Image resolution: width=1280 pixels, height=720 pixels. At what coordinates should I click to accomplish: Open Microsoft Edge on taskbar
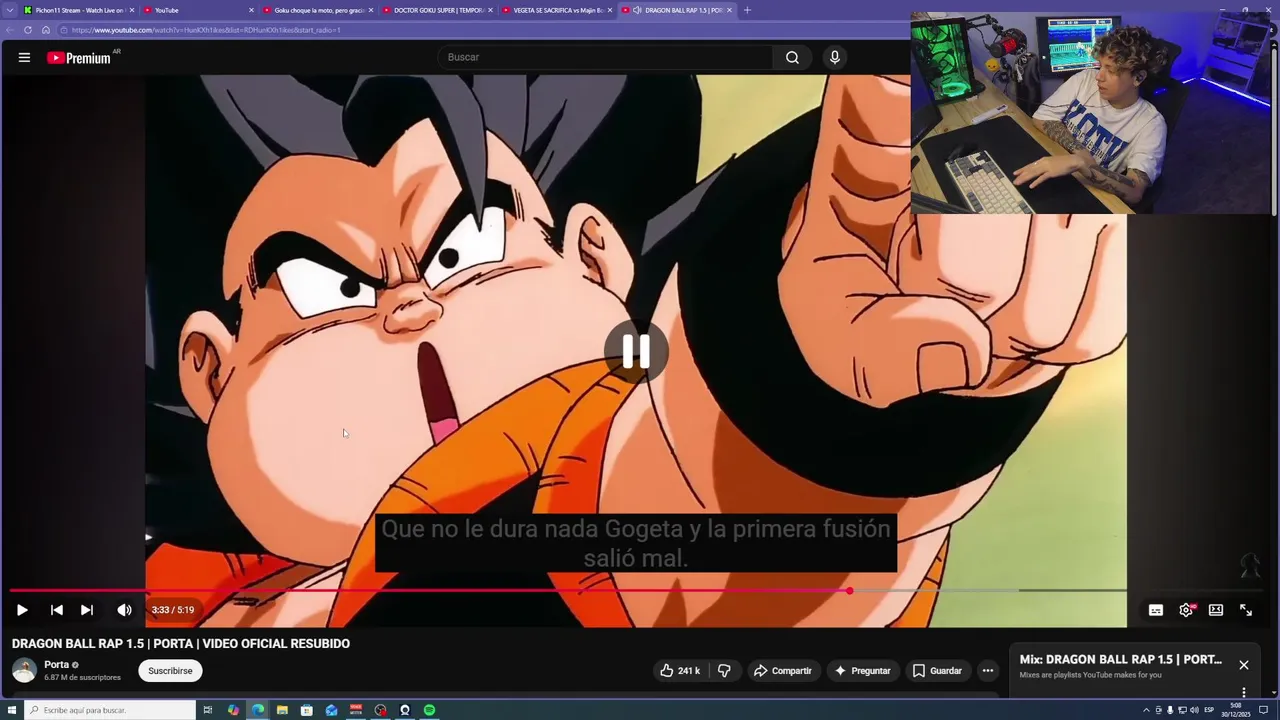point(258,710)
